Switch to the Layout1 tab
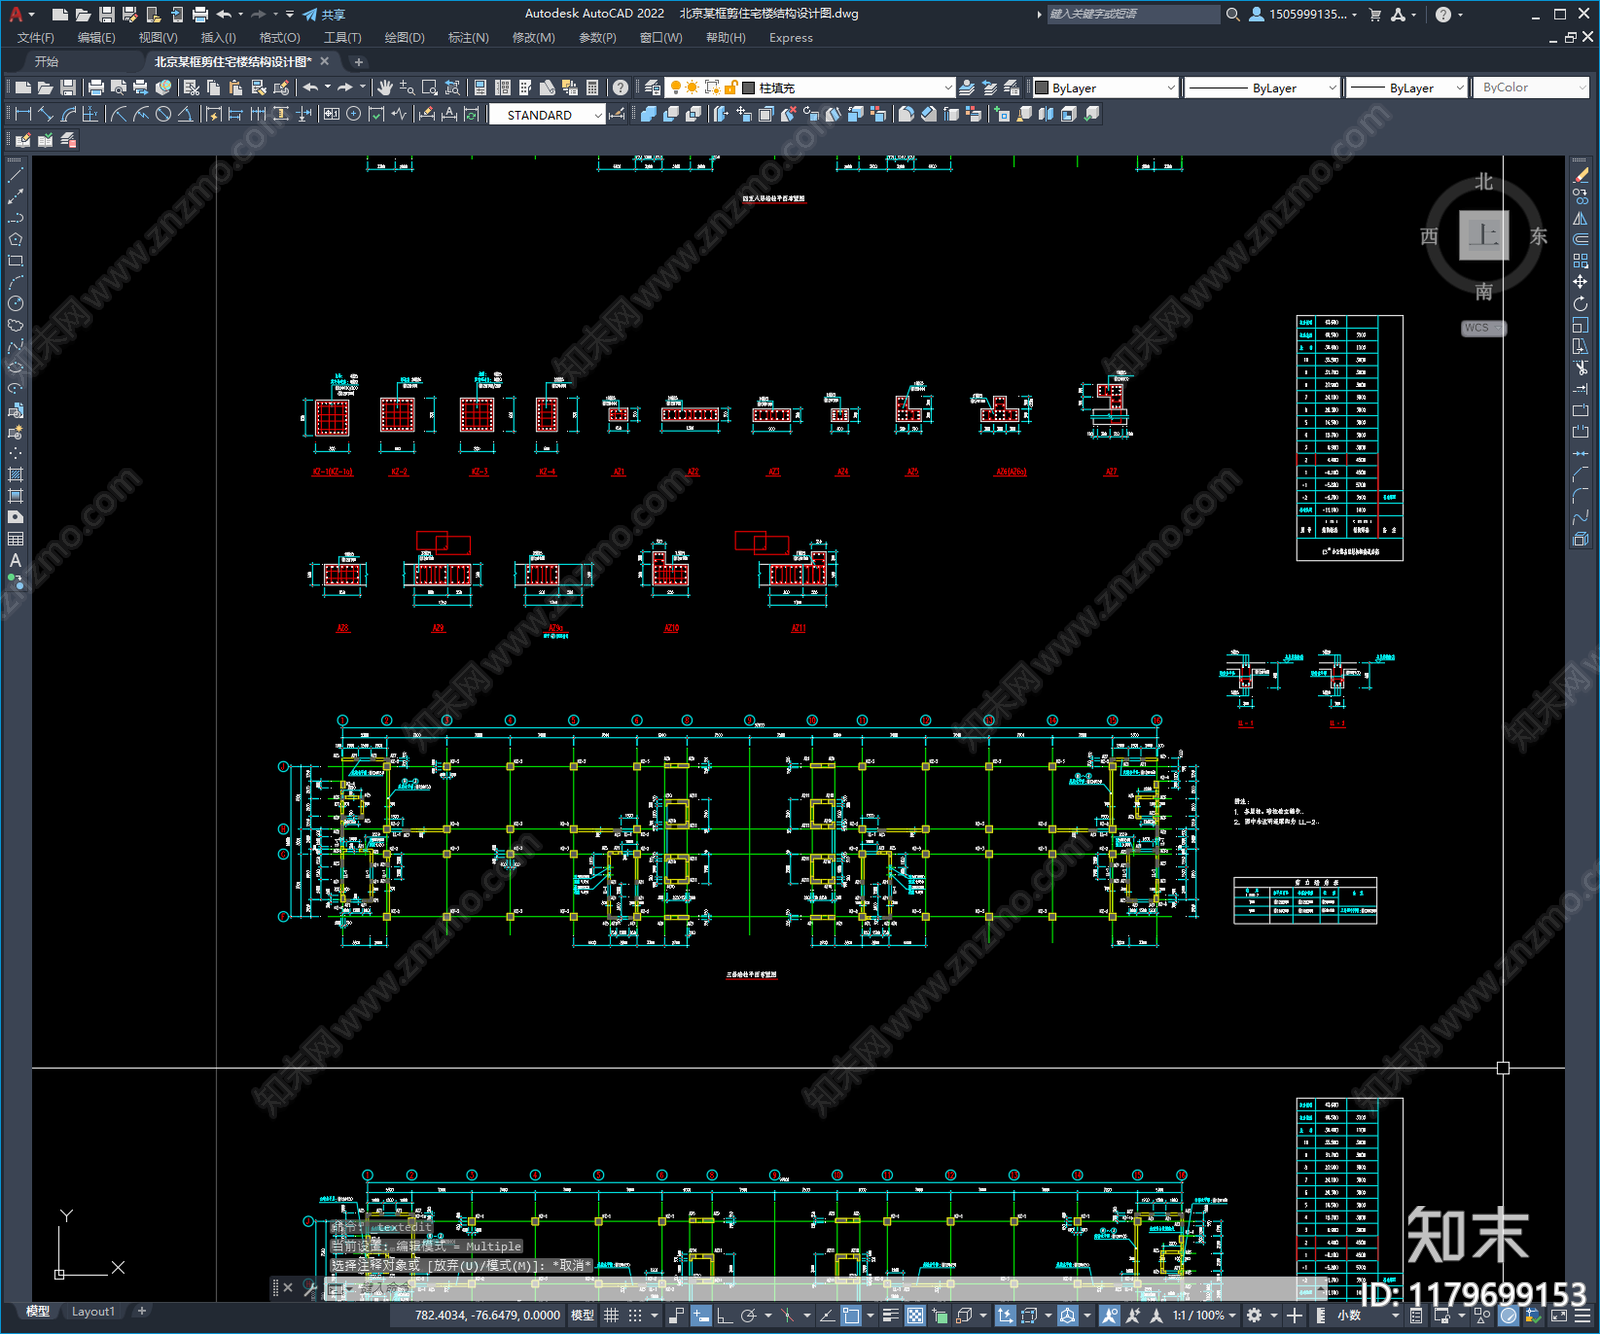The image size is (1600, 1334). [93, 1311]
